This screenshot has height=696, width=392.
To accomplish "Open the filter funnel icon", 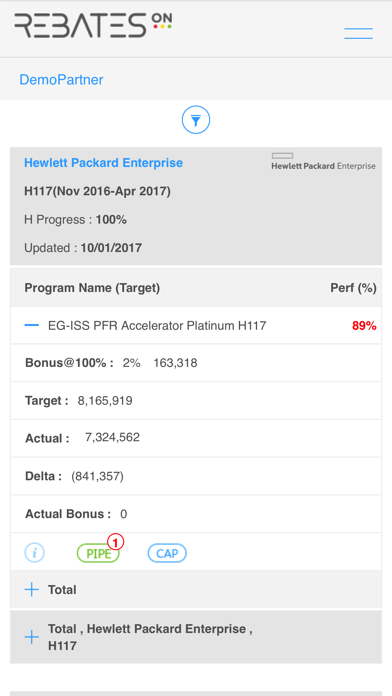I will point(196,120).
